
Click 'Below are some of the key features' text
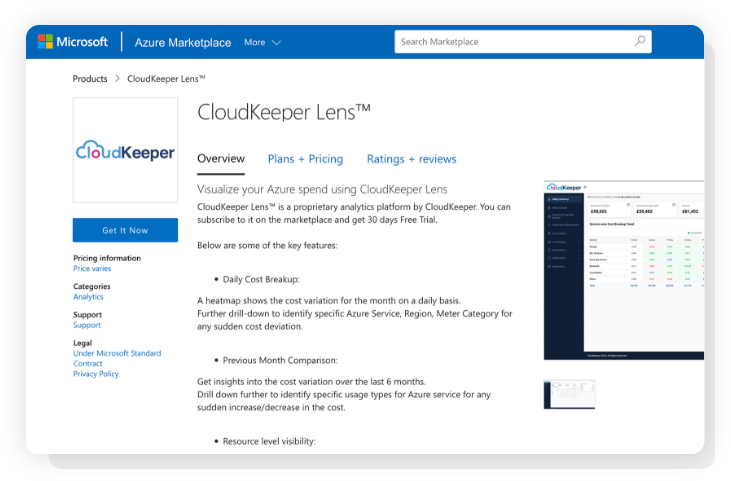point(267,246)
